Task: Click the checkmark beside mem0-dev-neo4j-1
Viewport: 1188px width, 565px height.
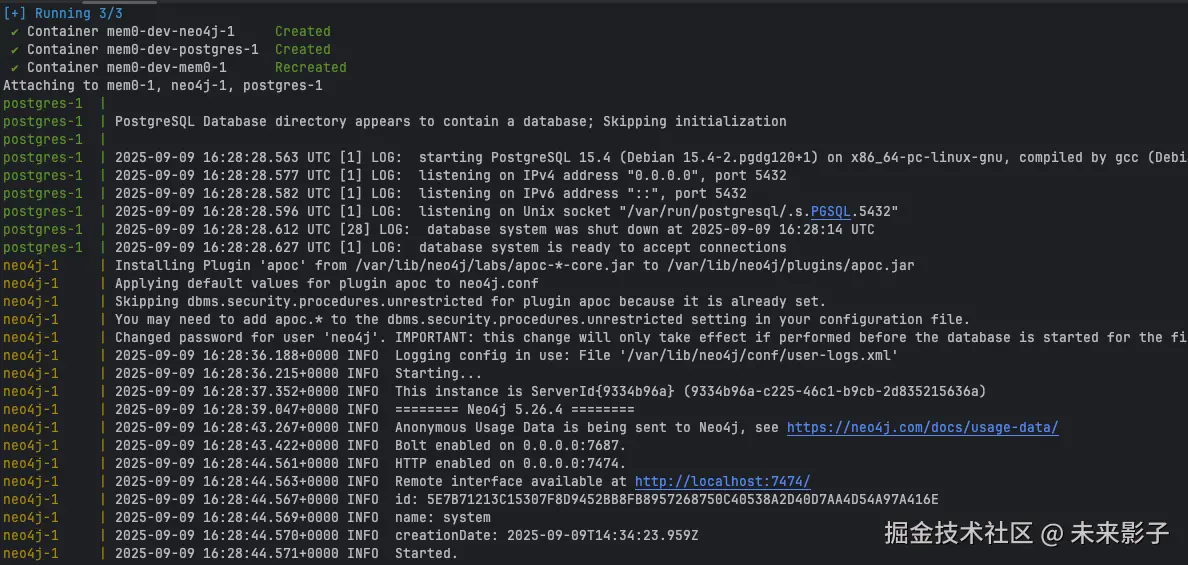Action: 15,32
